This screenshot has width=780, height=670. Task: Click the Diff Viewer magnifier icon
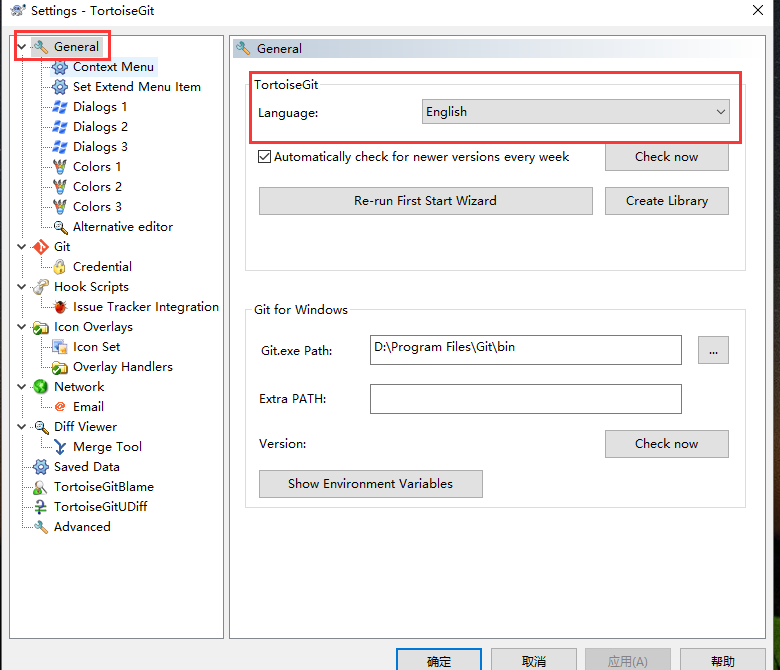click(x=40, y=427)
